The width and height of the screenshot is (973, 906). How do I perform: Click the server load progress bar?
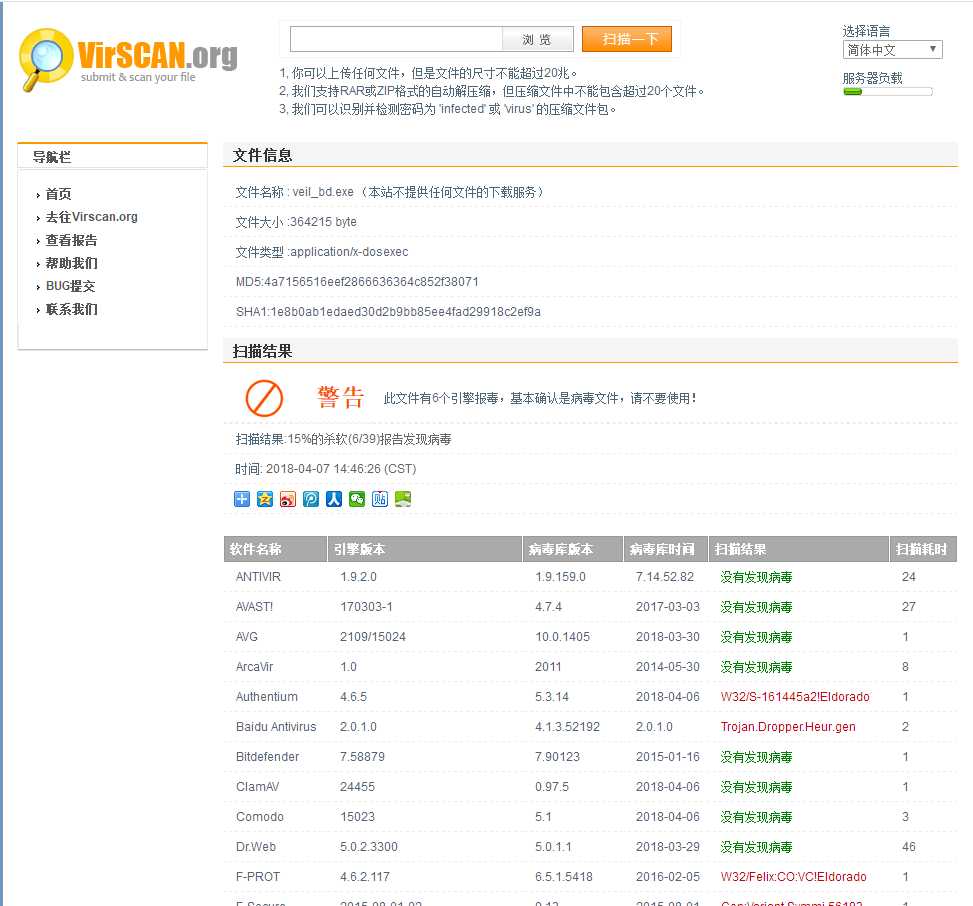886,92
